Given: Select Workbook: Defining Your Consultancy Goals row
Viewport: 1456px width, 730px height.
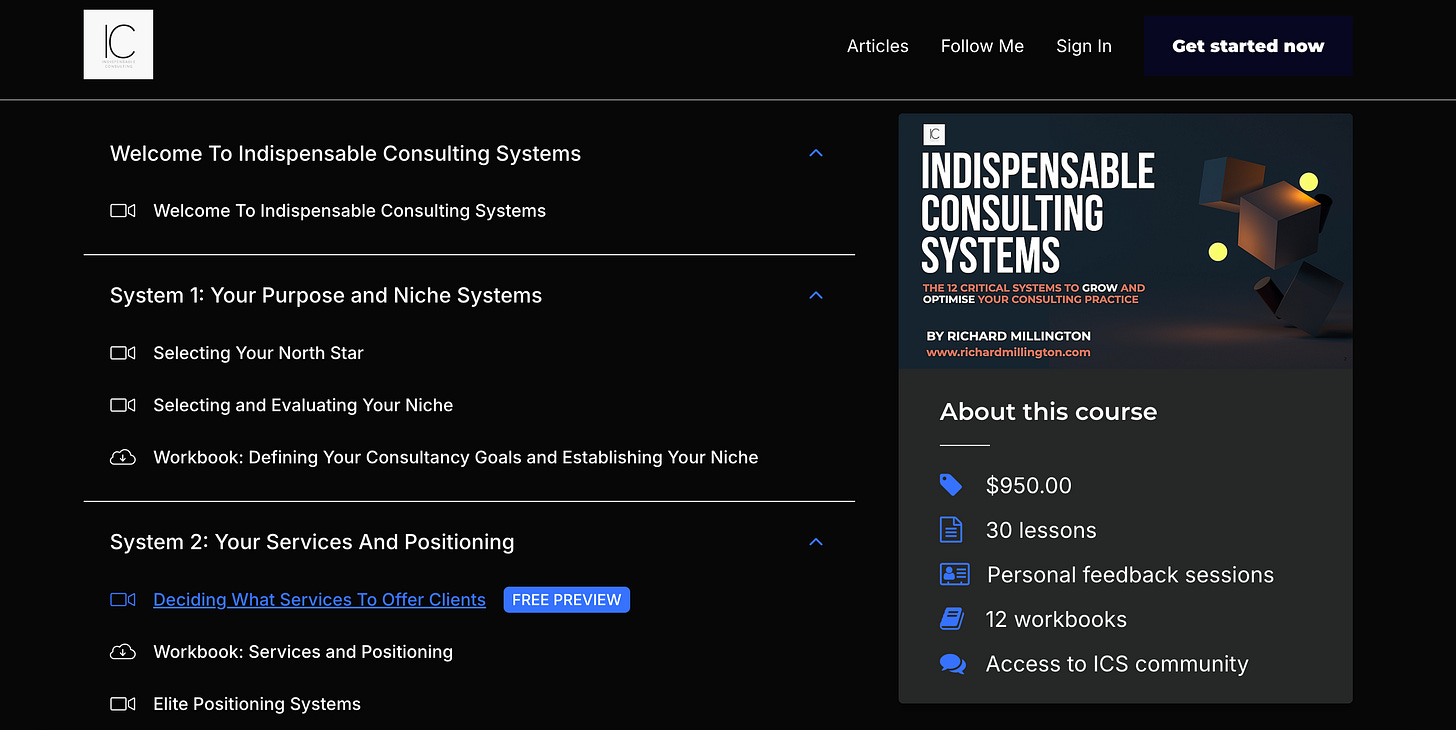Looking at the screenshot, I should coord(455,457).
